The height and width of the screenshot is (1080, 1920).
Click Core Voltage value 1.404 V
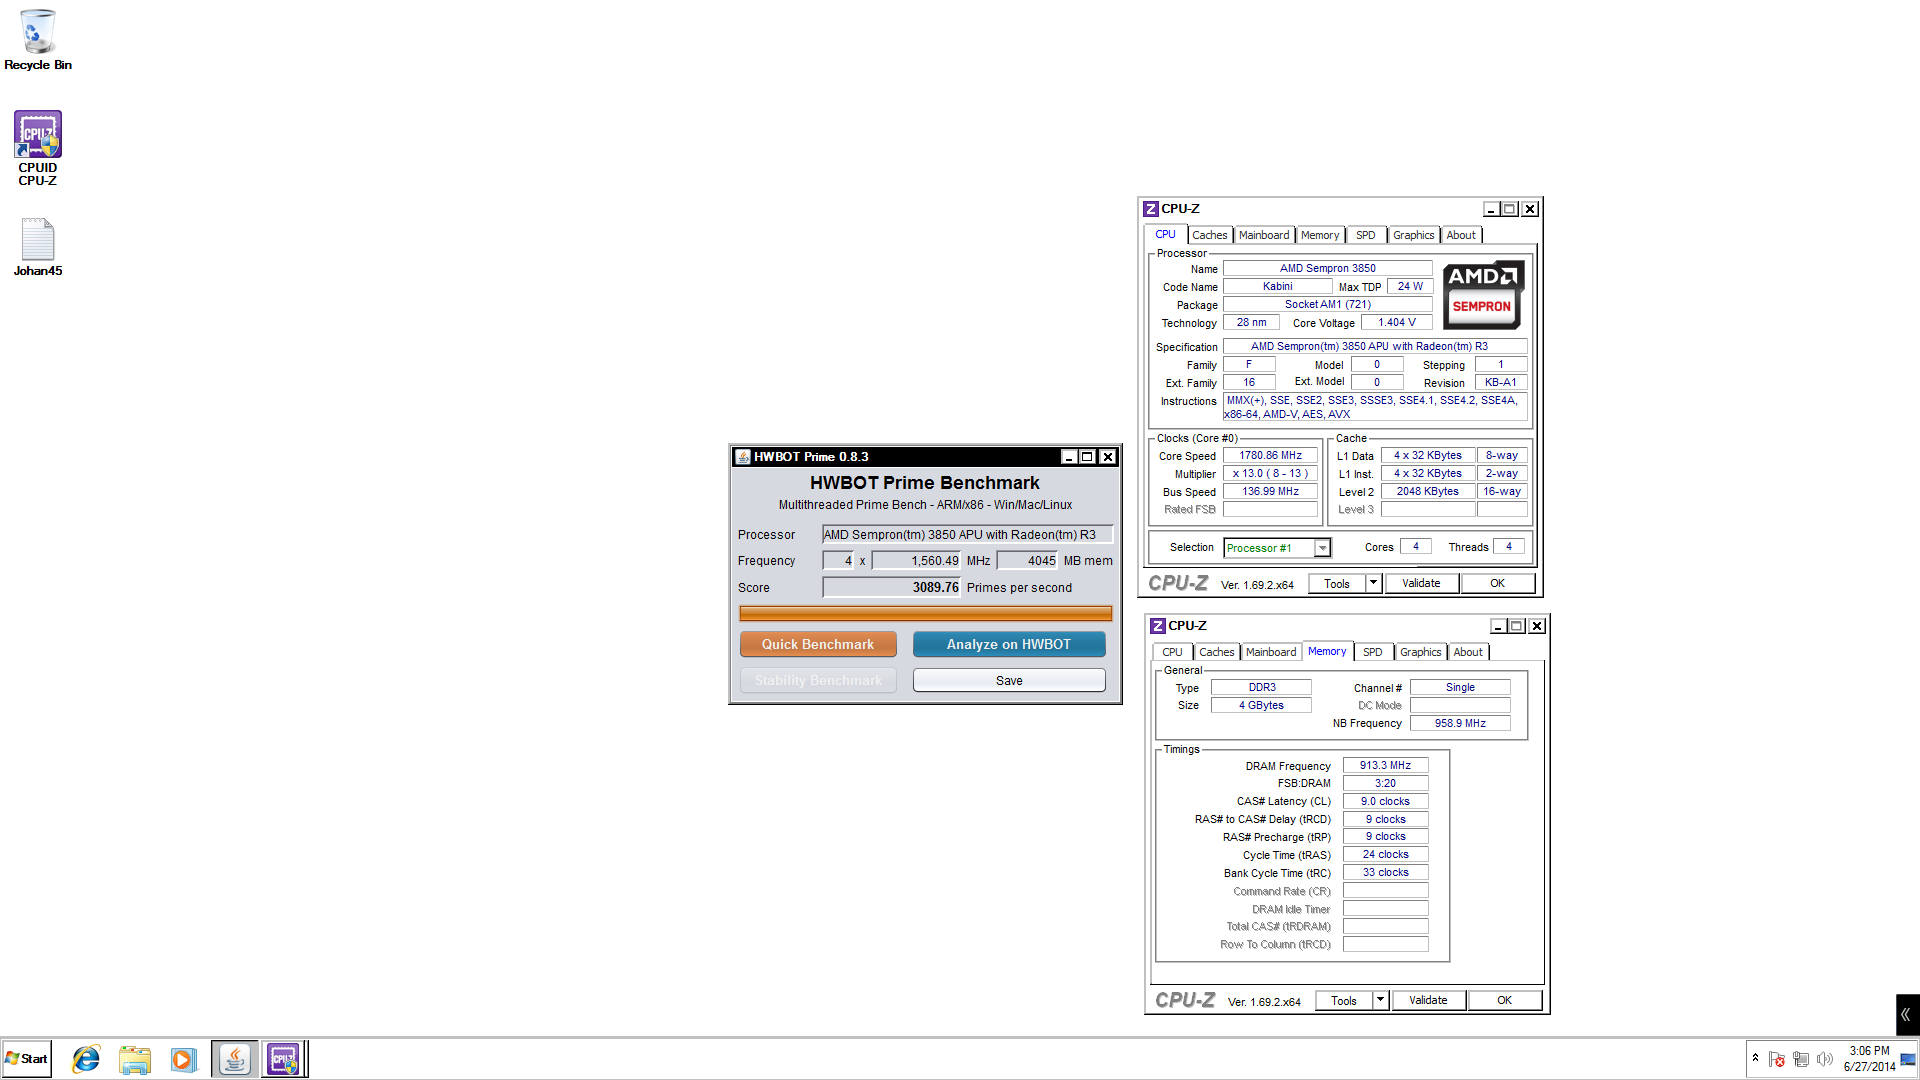coord(1396,323)
